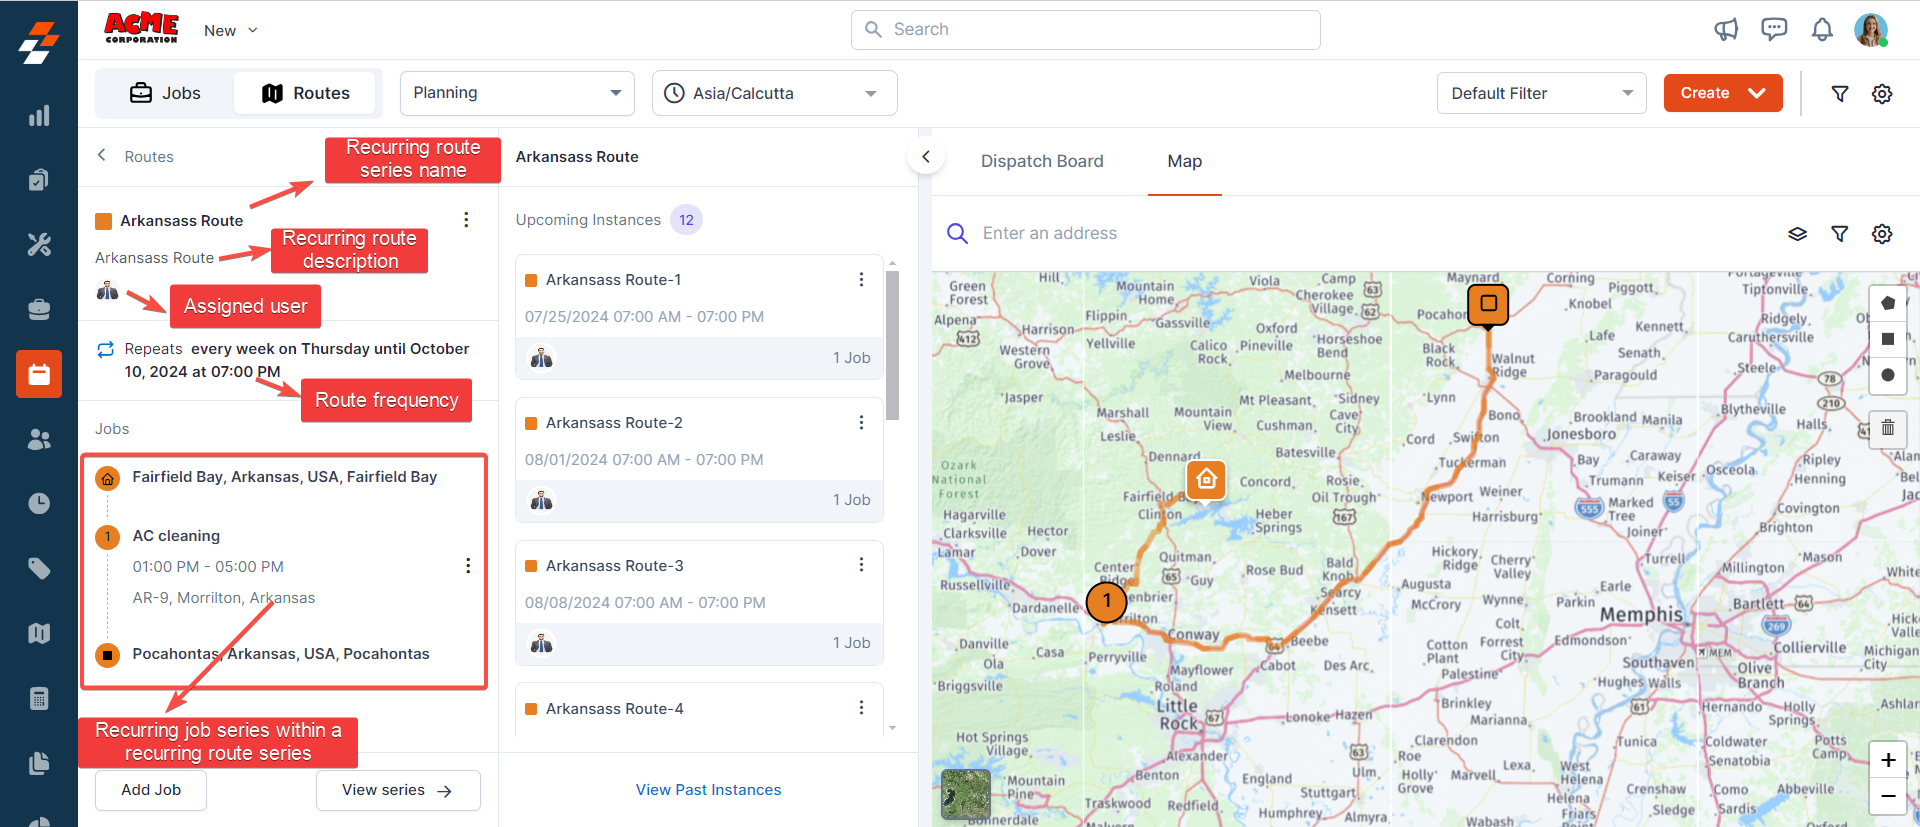
Task: Toggle satellite map view thumbnail
Action: pos(966,794)
